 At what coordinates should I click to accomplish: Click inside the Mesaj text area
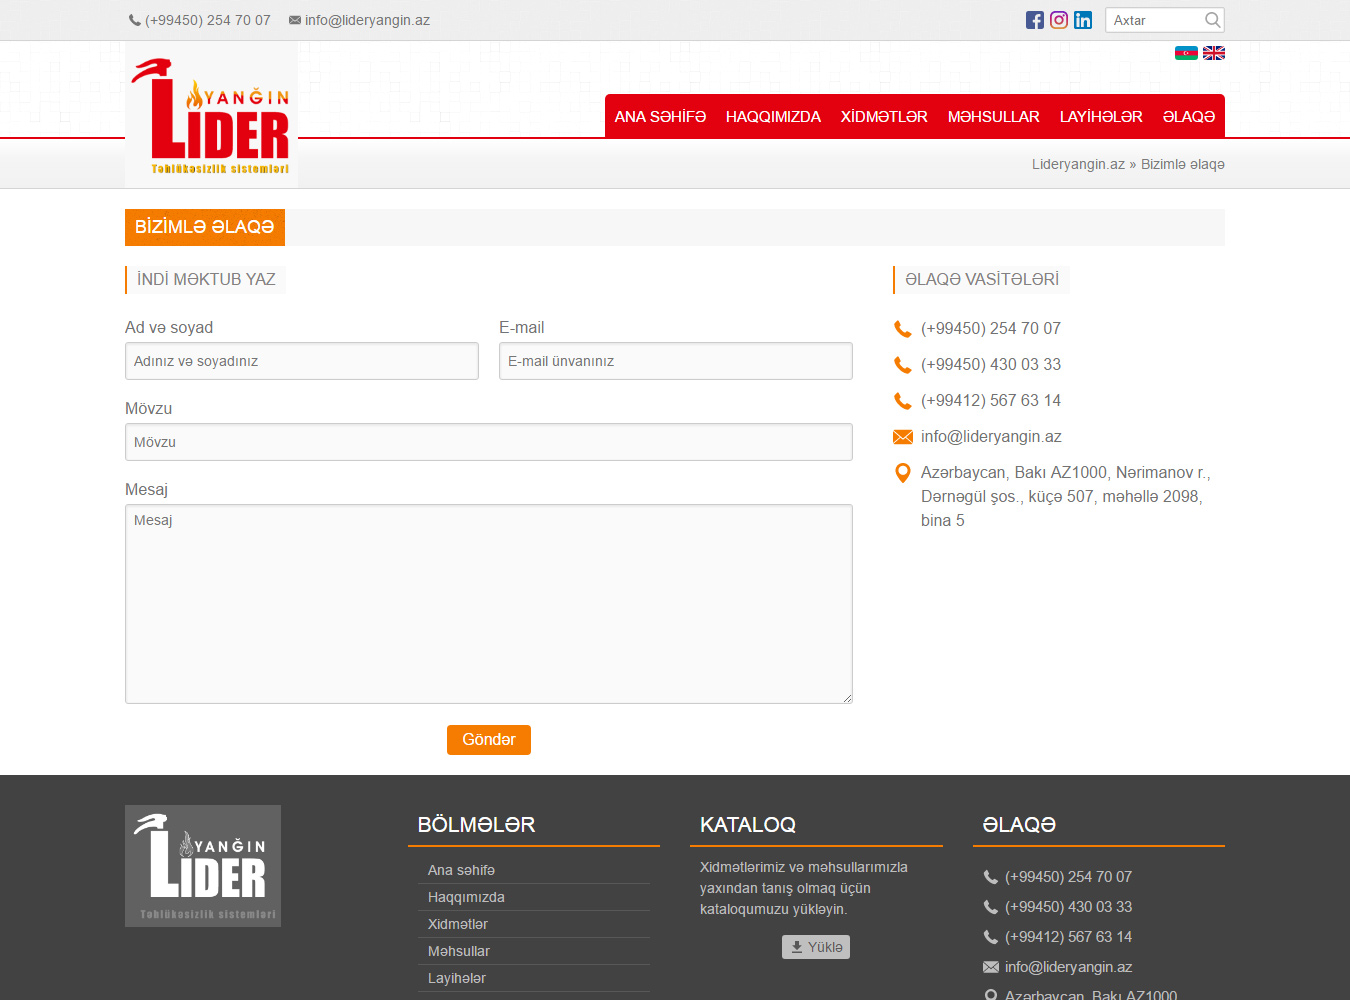489,604
